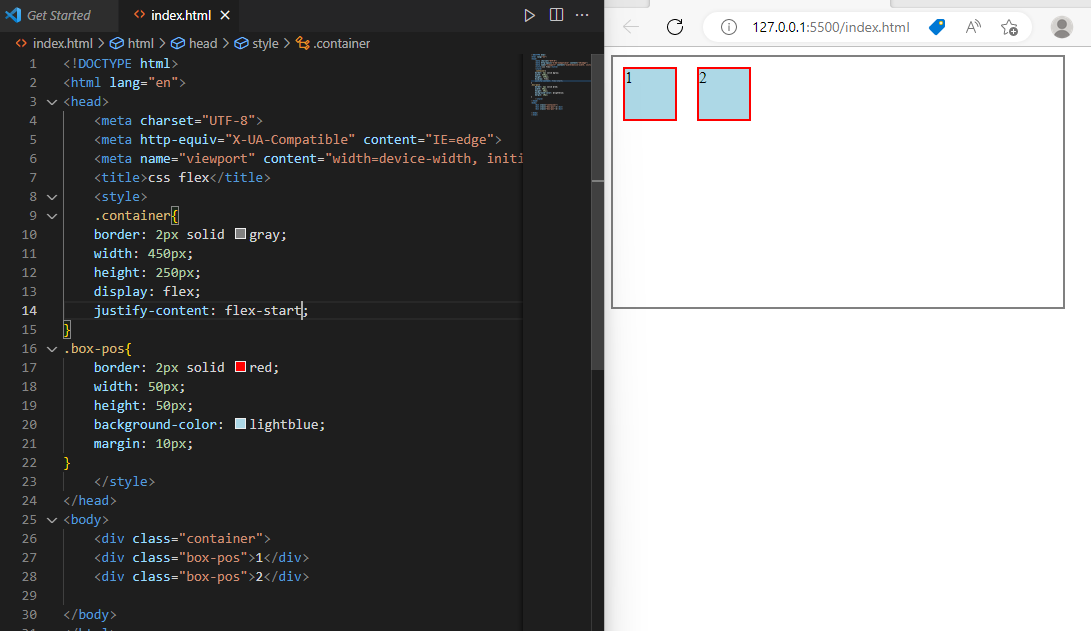Open the editor More Actions ellipsis menu

click(x=582, y=15)
